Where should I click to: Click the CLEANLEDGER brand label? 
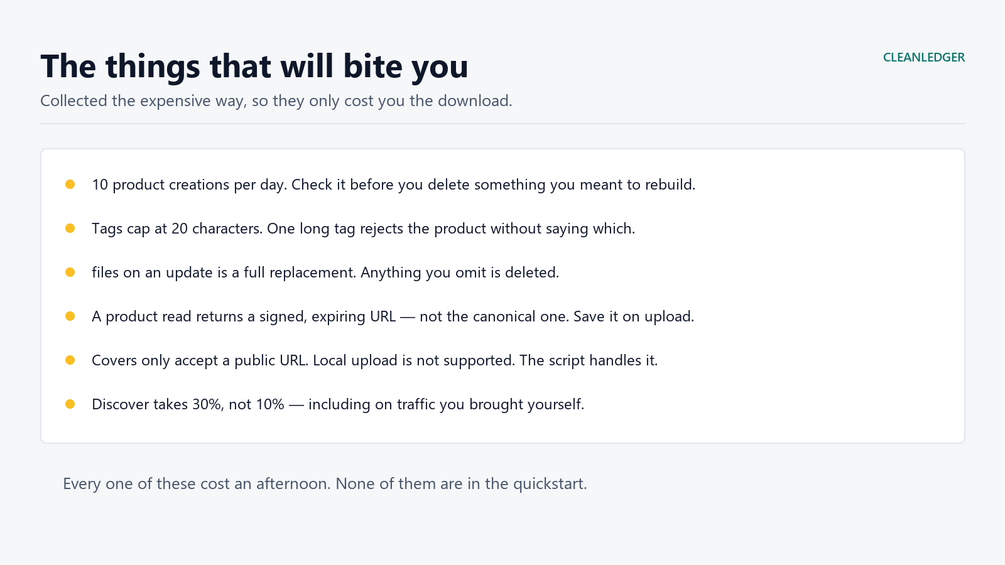point(924,57)
